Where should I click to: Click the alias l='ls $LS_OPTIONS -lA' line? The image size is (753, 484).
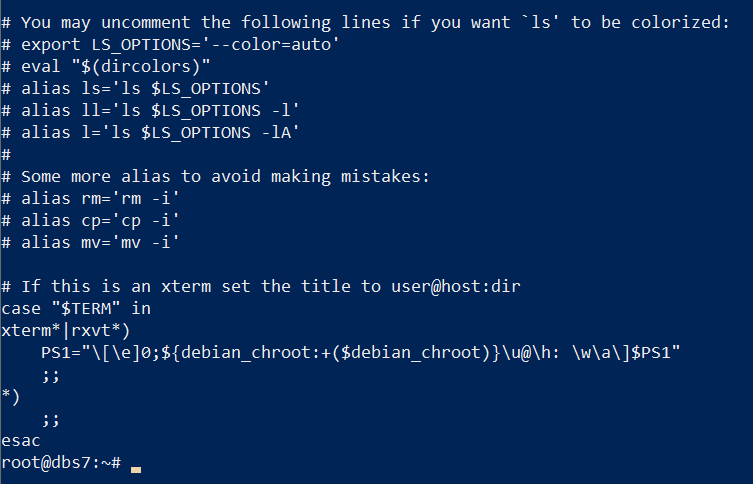(150, 133)
